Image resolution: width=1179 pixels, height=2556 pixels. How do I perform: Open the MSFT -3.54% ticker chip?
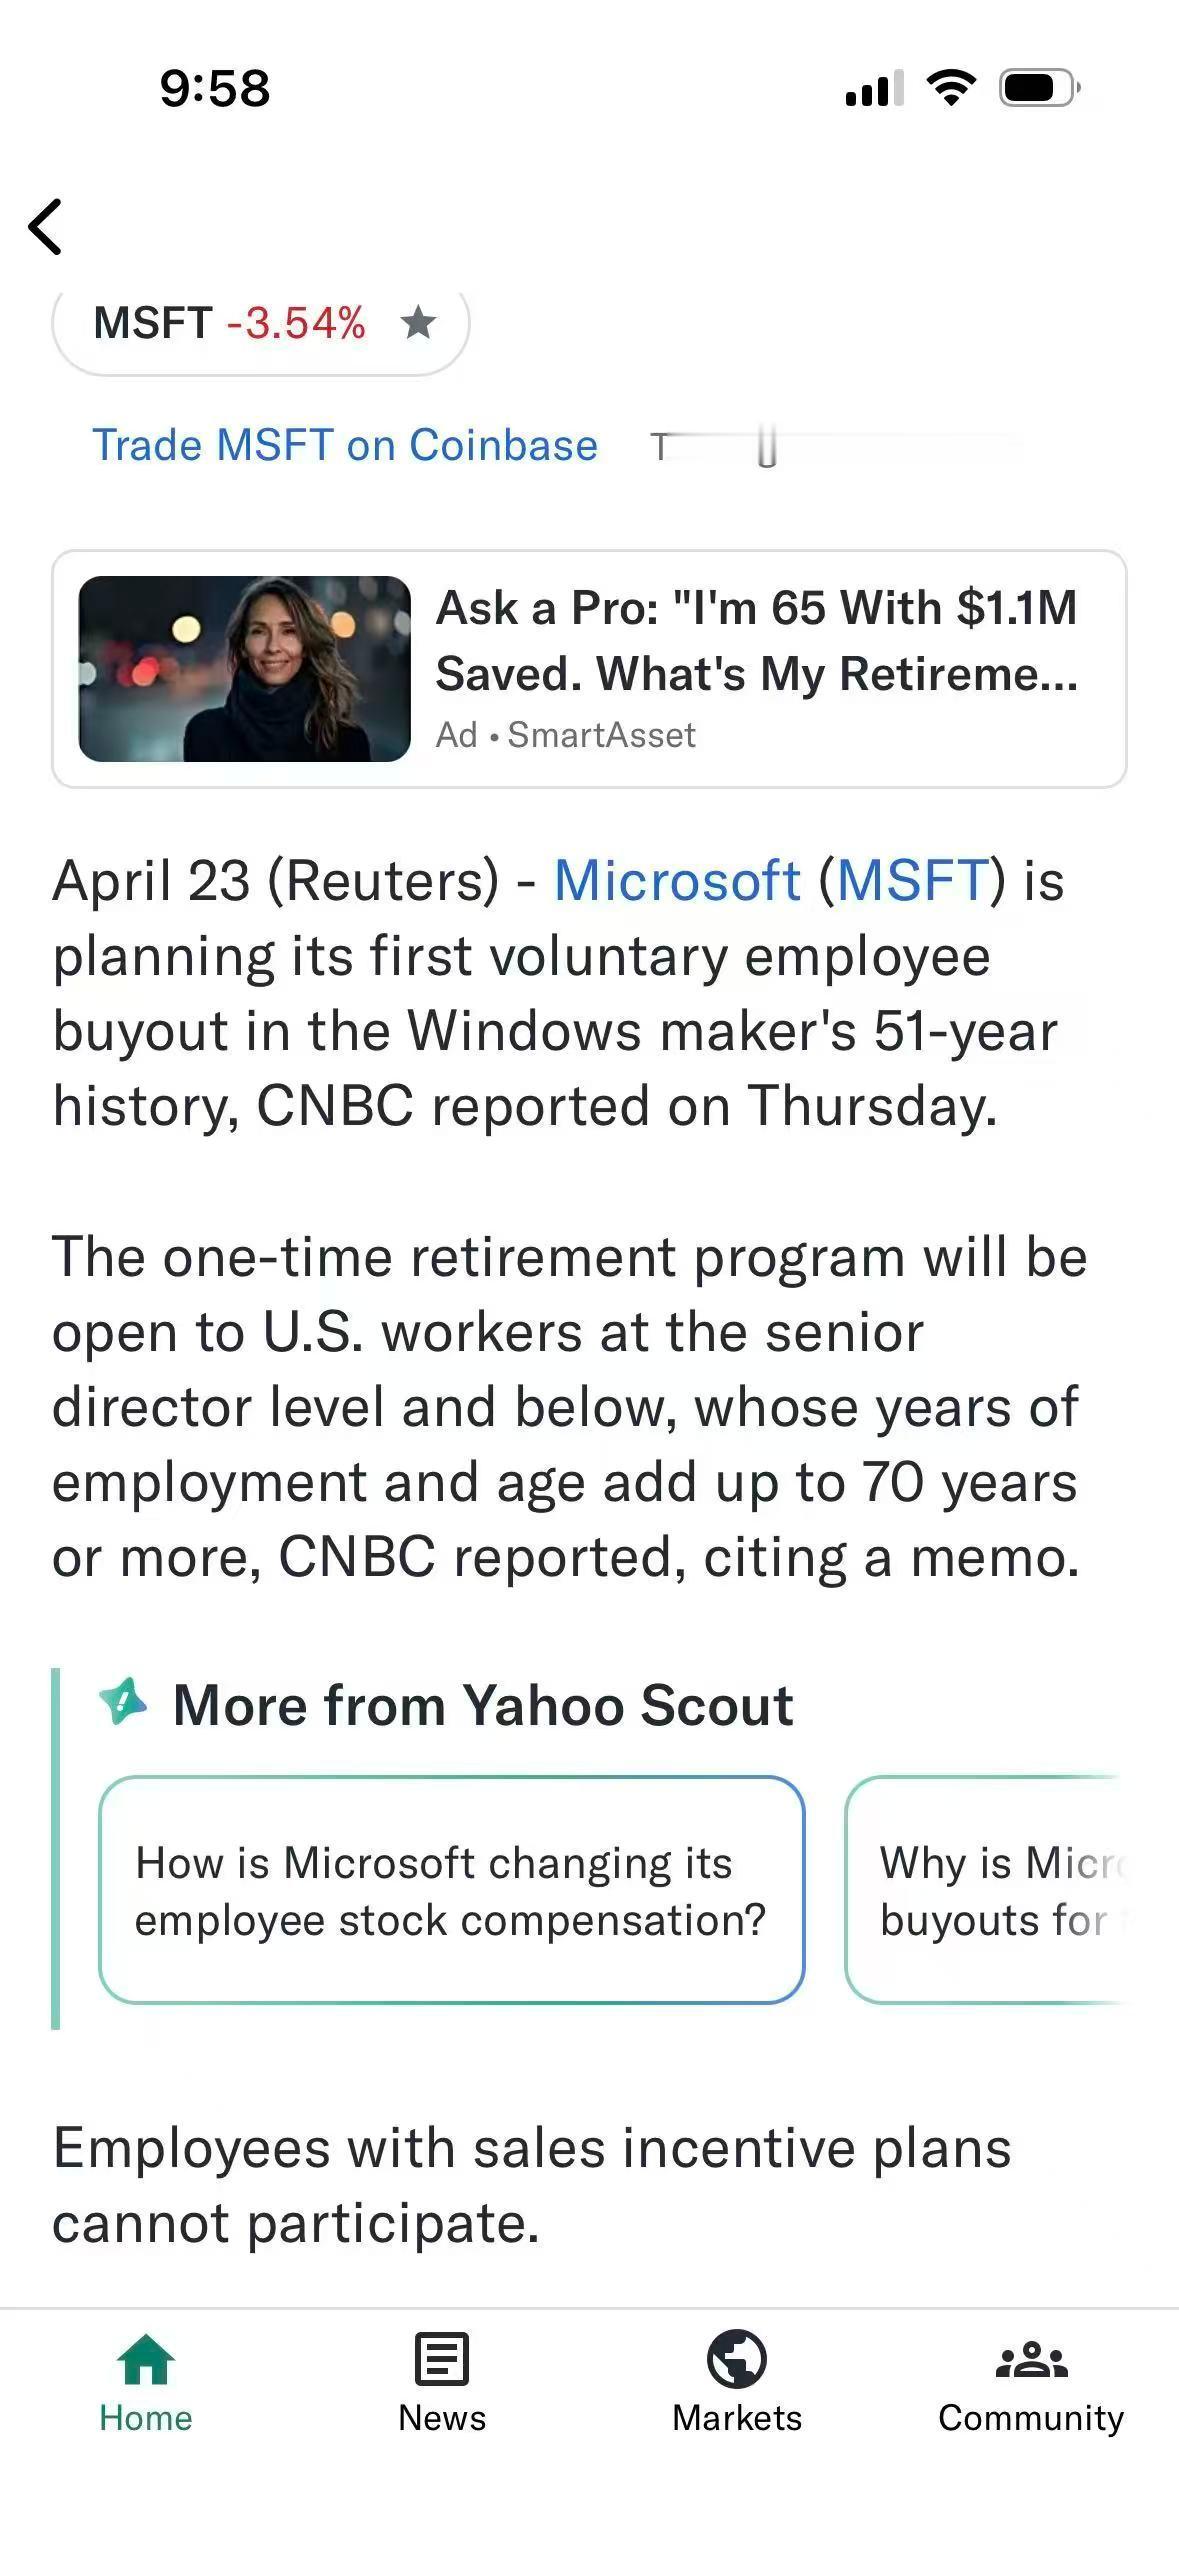(228, 324)
